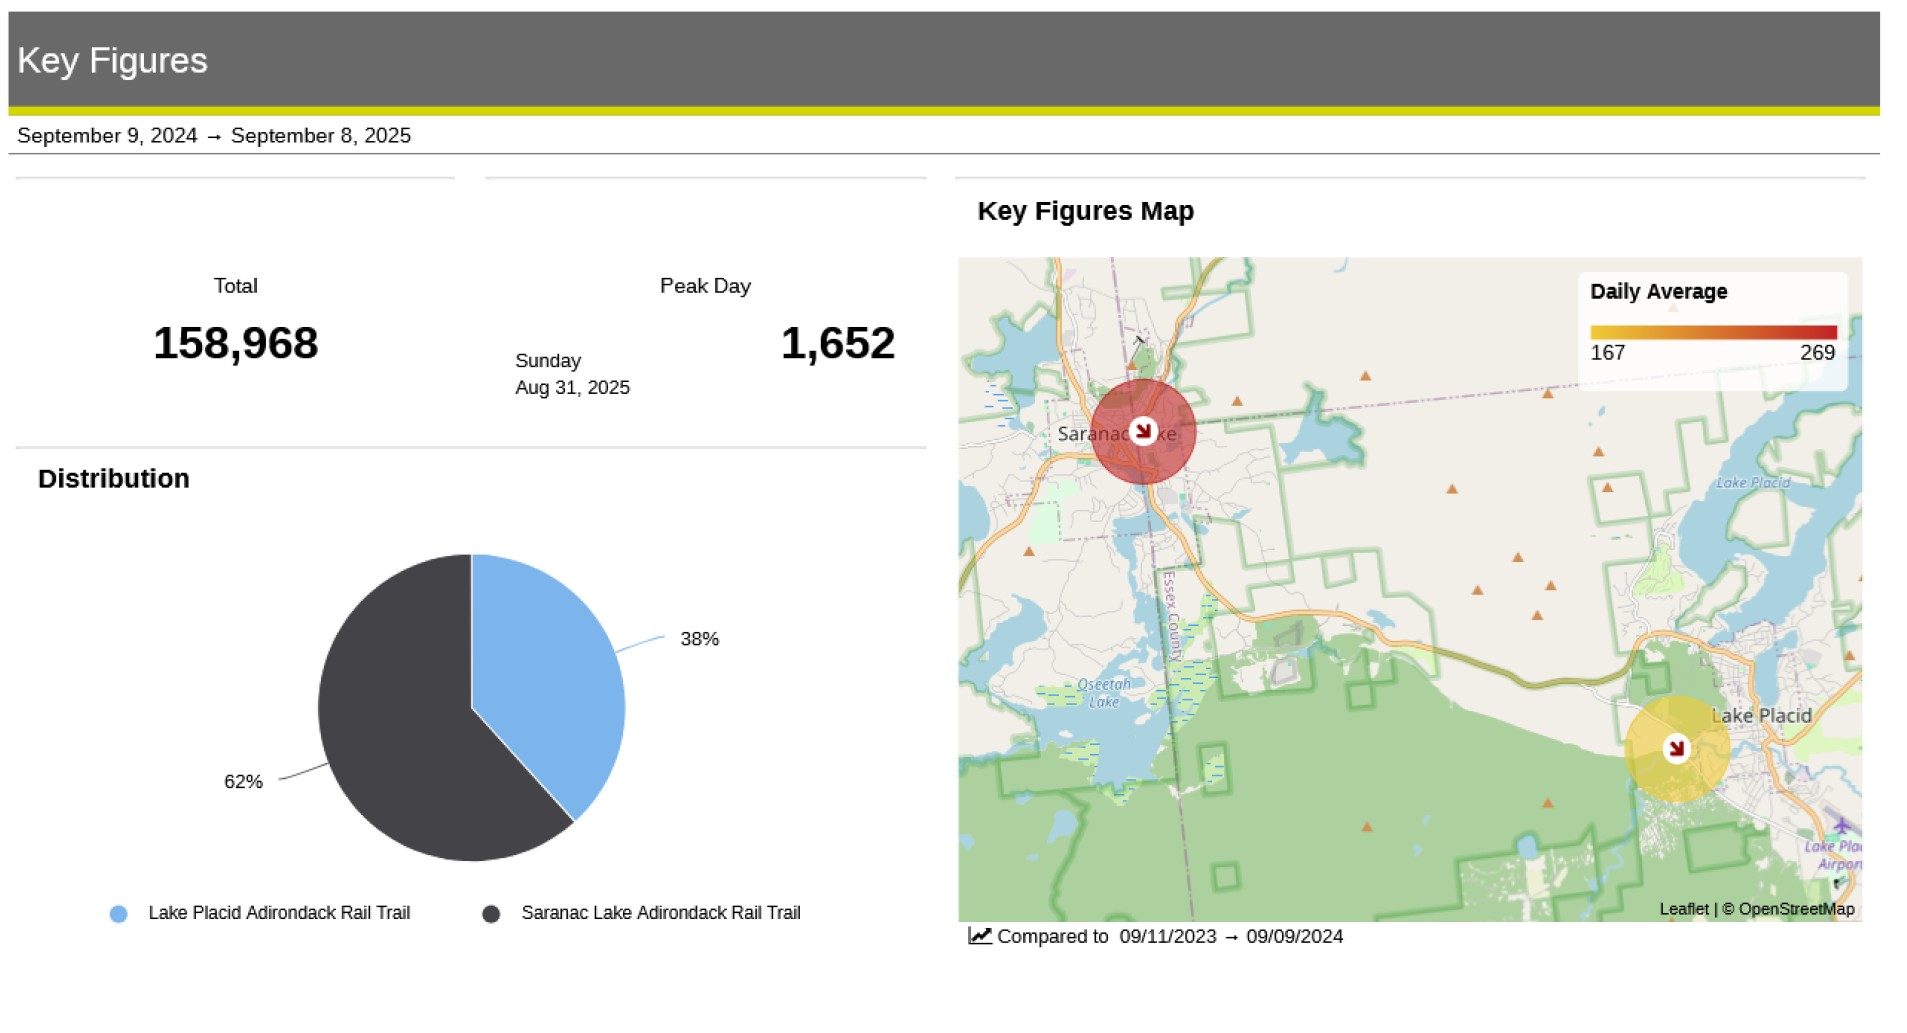This screenshot has height=1033, width=1907.
Task: Click the 38% pie chart label
Action: [699, 639]
